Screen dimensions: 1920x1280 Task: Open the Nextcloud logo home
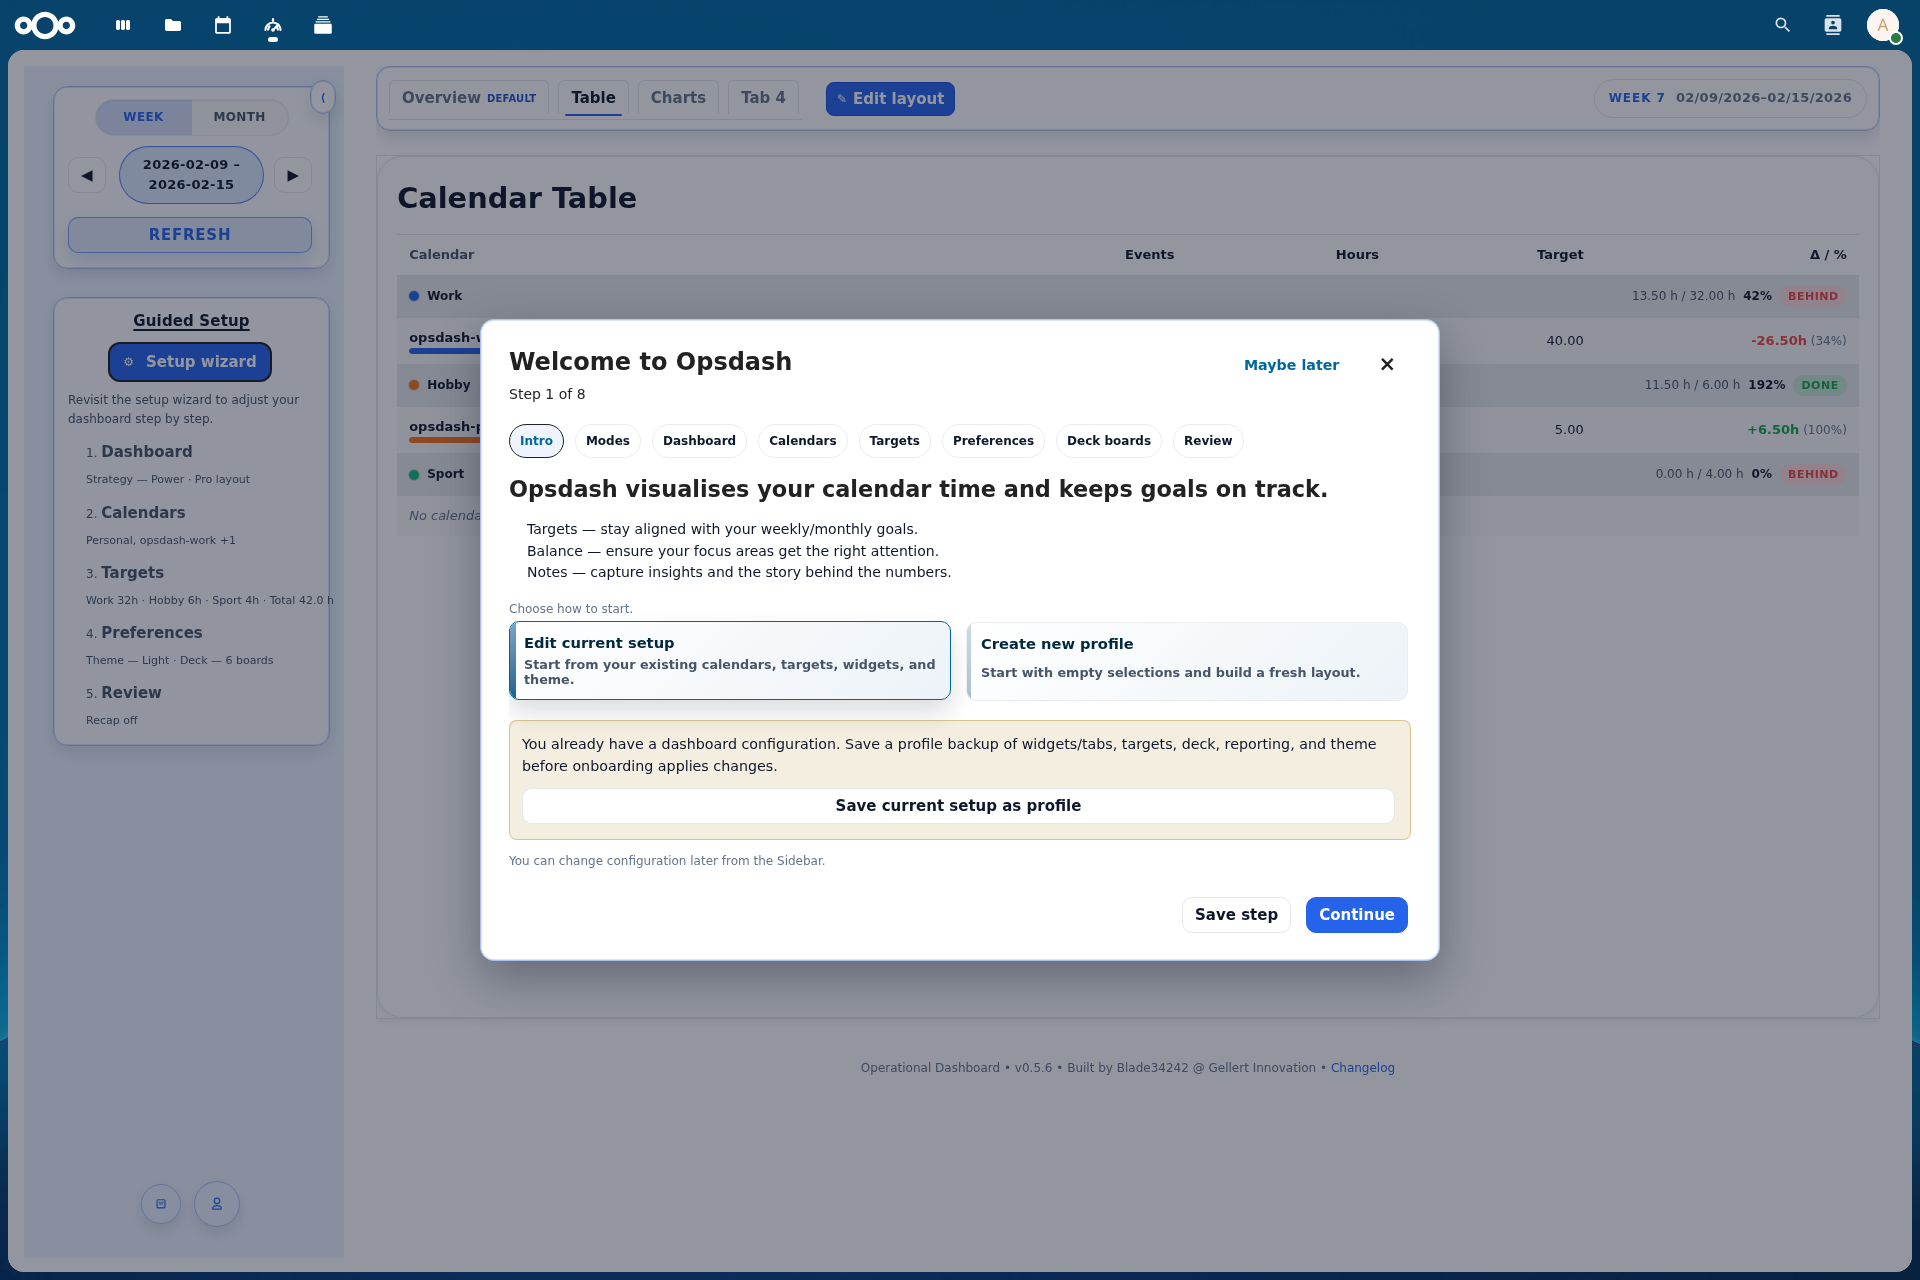pyautogui.click(x=45, y=25)
